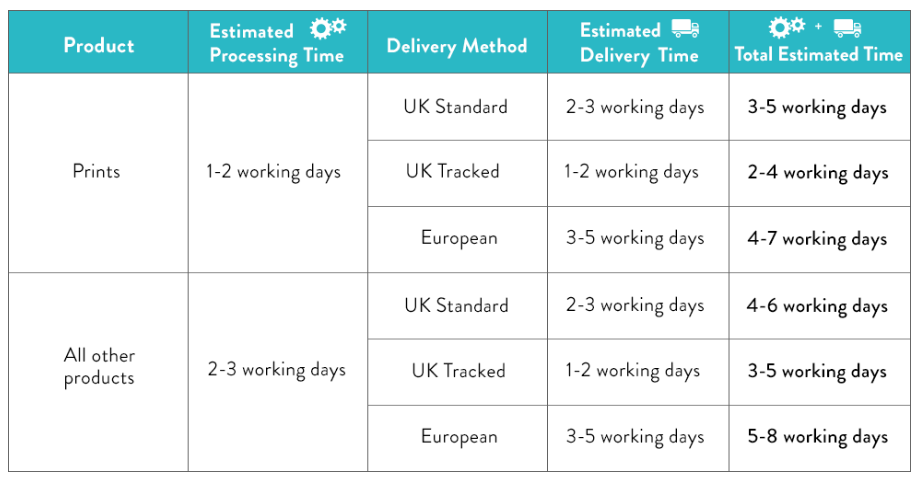Click the gears icon above Total Estimated Time
918x478 pixels.
tap(787, 27)
